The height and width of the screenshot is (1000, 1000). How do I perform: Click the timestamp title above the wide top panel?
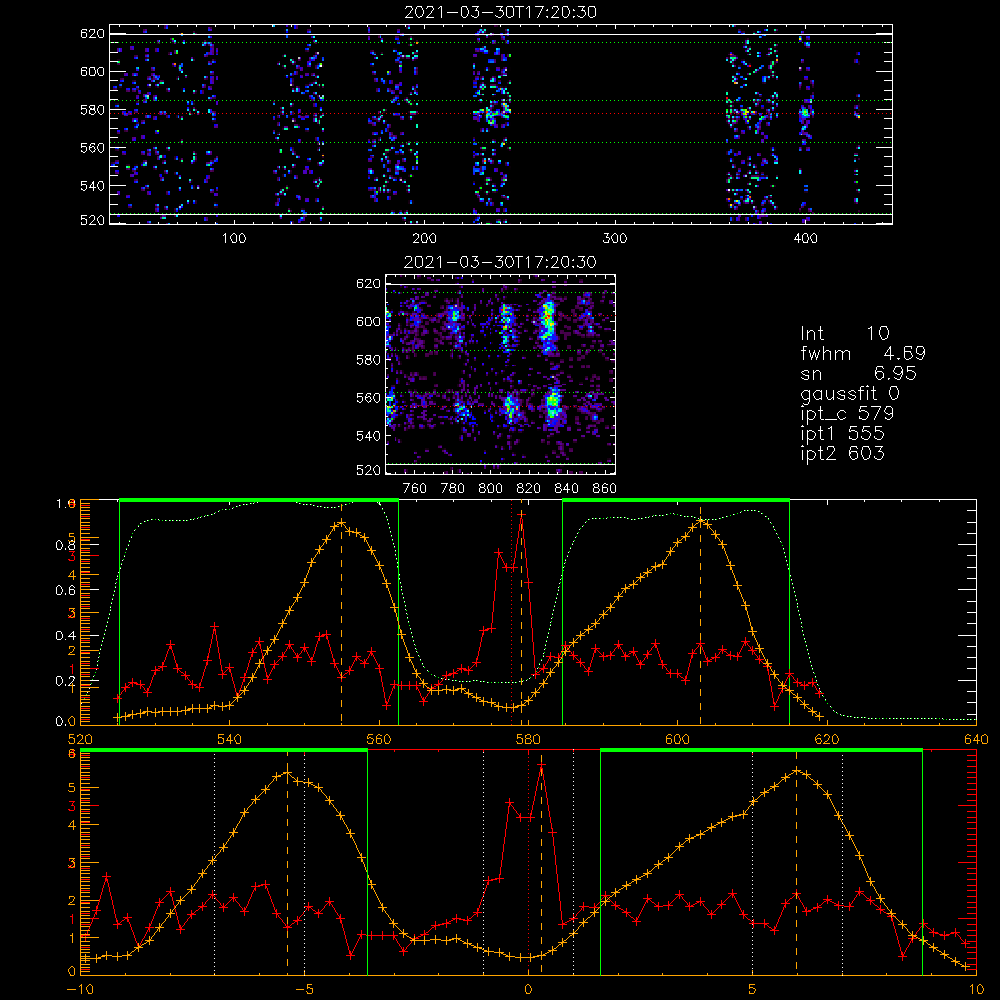tap(500, 11)
